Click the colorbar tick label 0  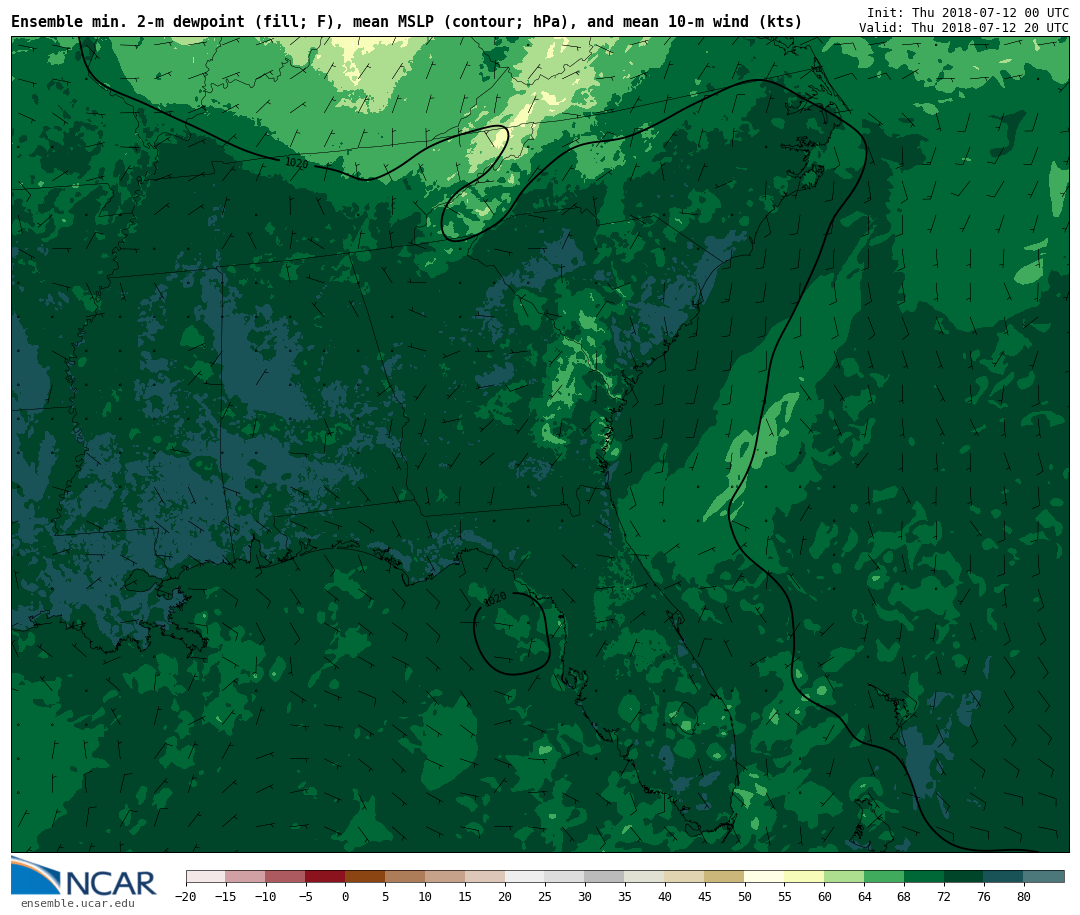345,897
